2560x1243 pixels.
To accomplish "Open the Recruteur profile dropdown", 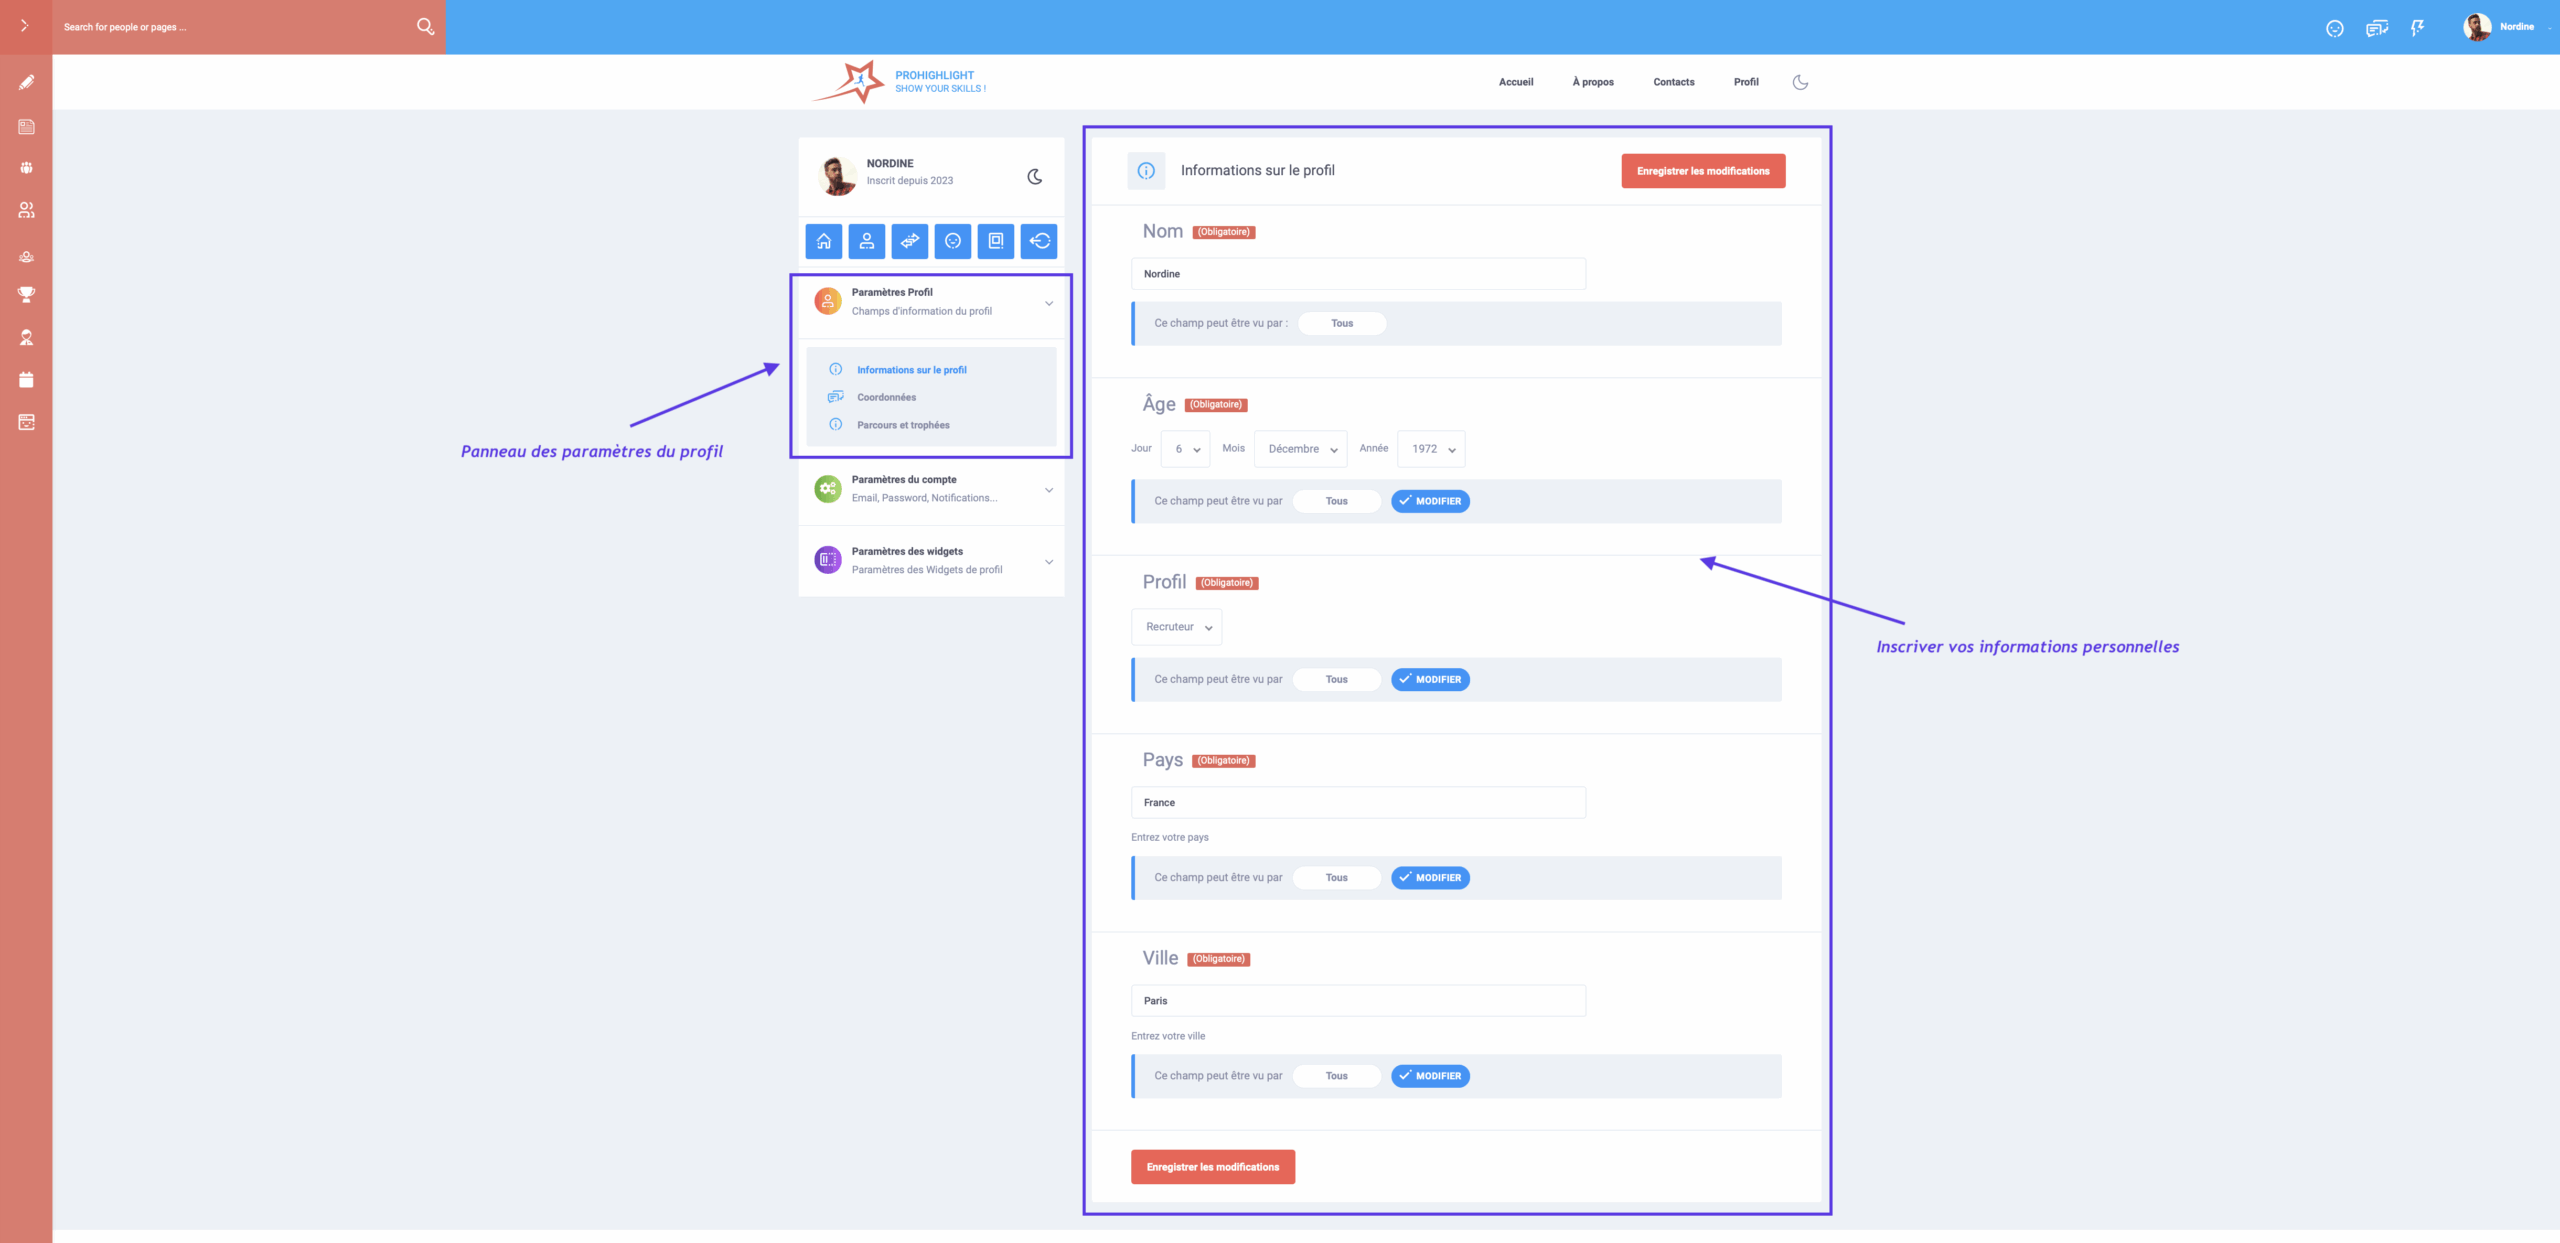I will point(1177,627).
